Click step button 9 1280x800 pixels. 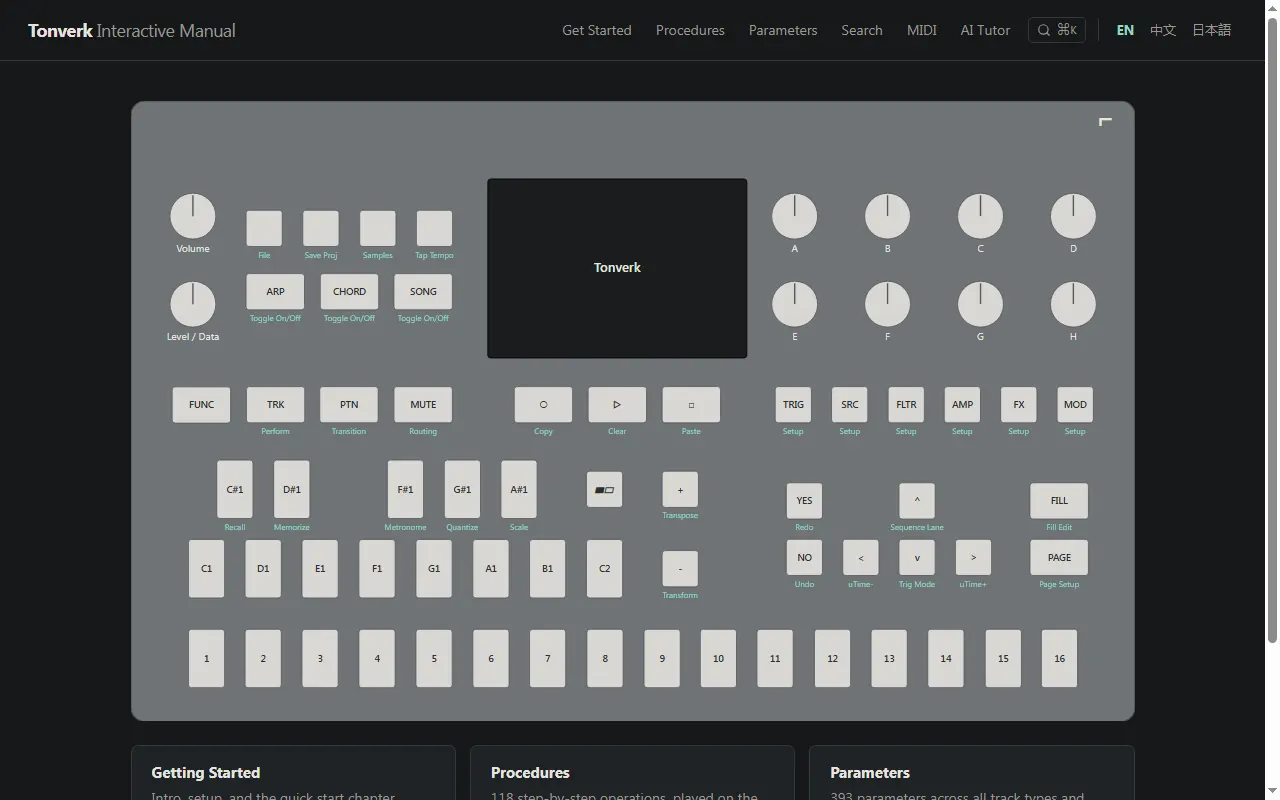click(662, 659)
